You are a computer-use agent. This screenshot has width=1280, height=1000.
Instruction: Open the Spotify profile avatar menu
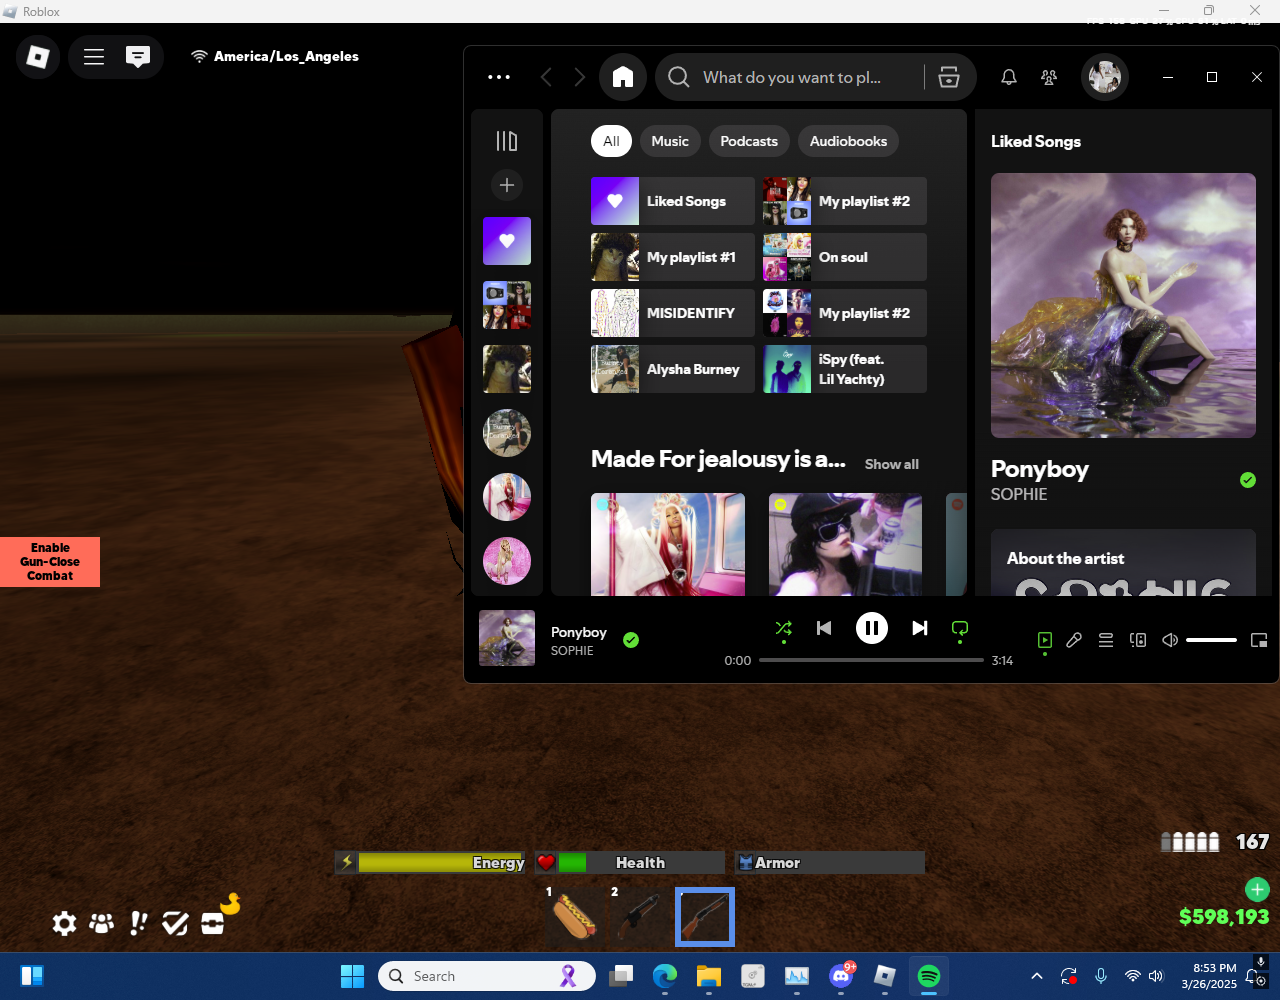coord(1105,77)
